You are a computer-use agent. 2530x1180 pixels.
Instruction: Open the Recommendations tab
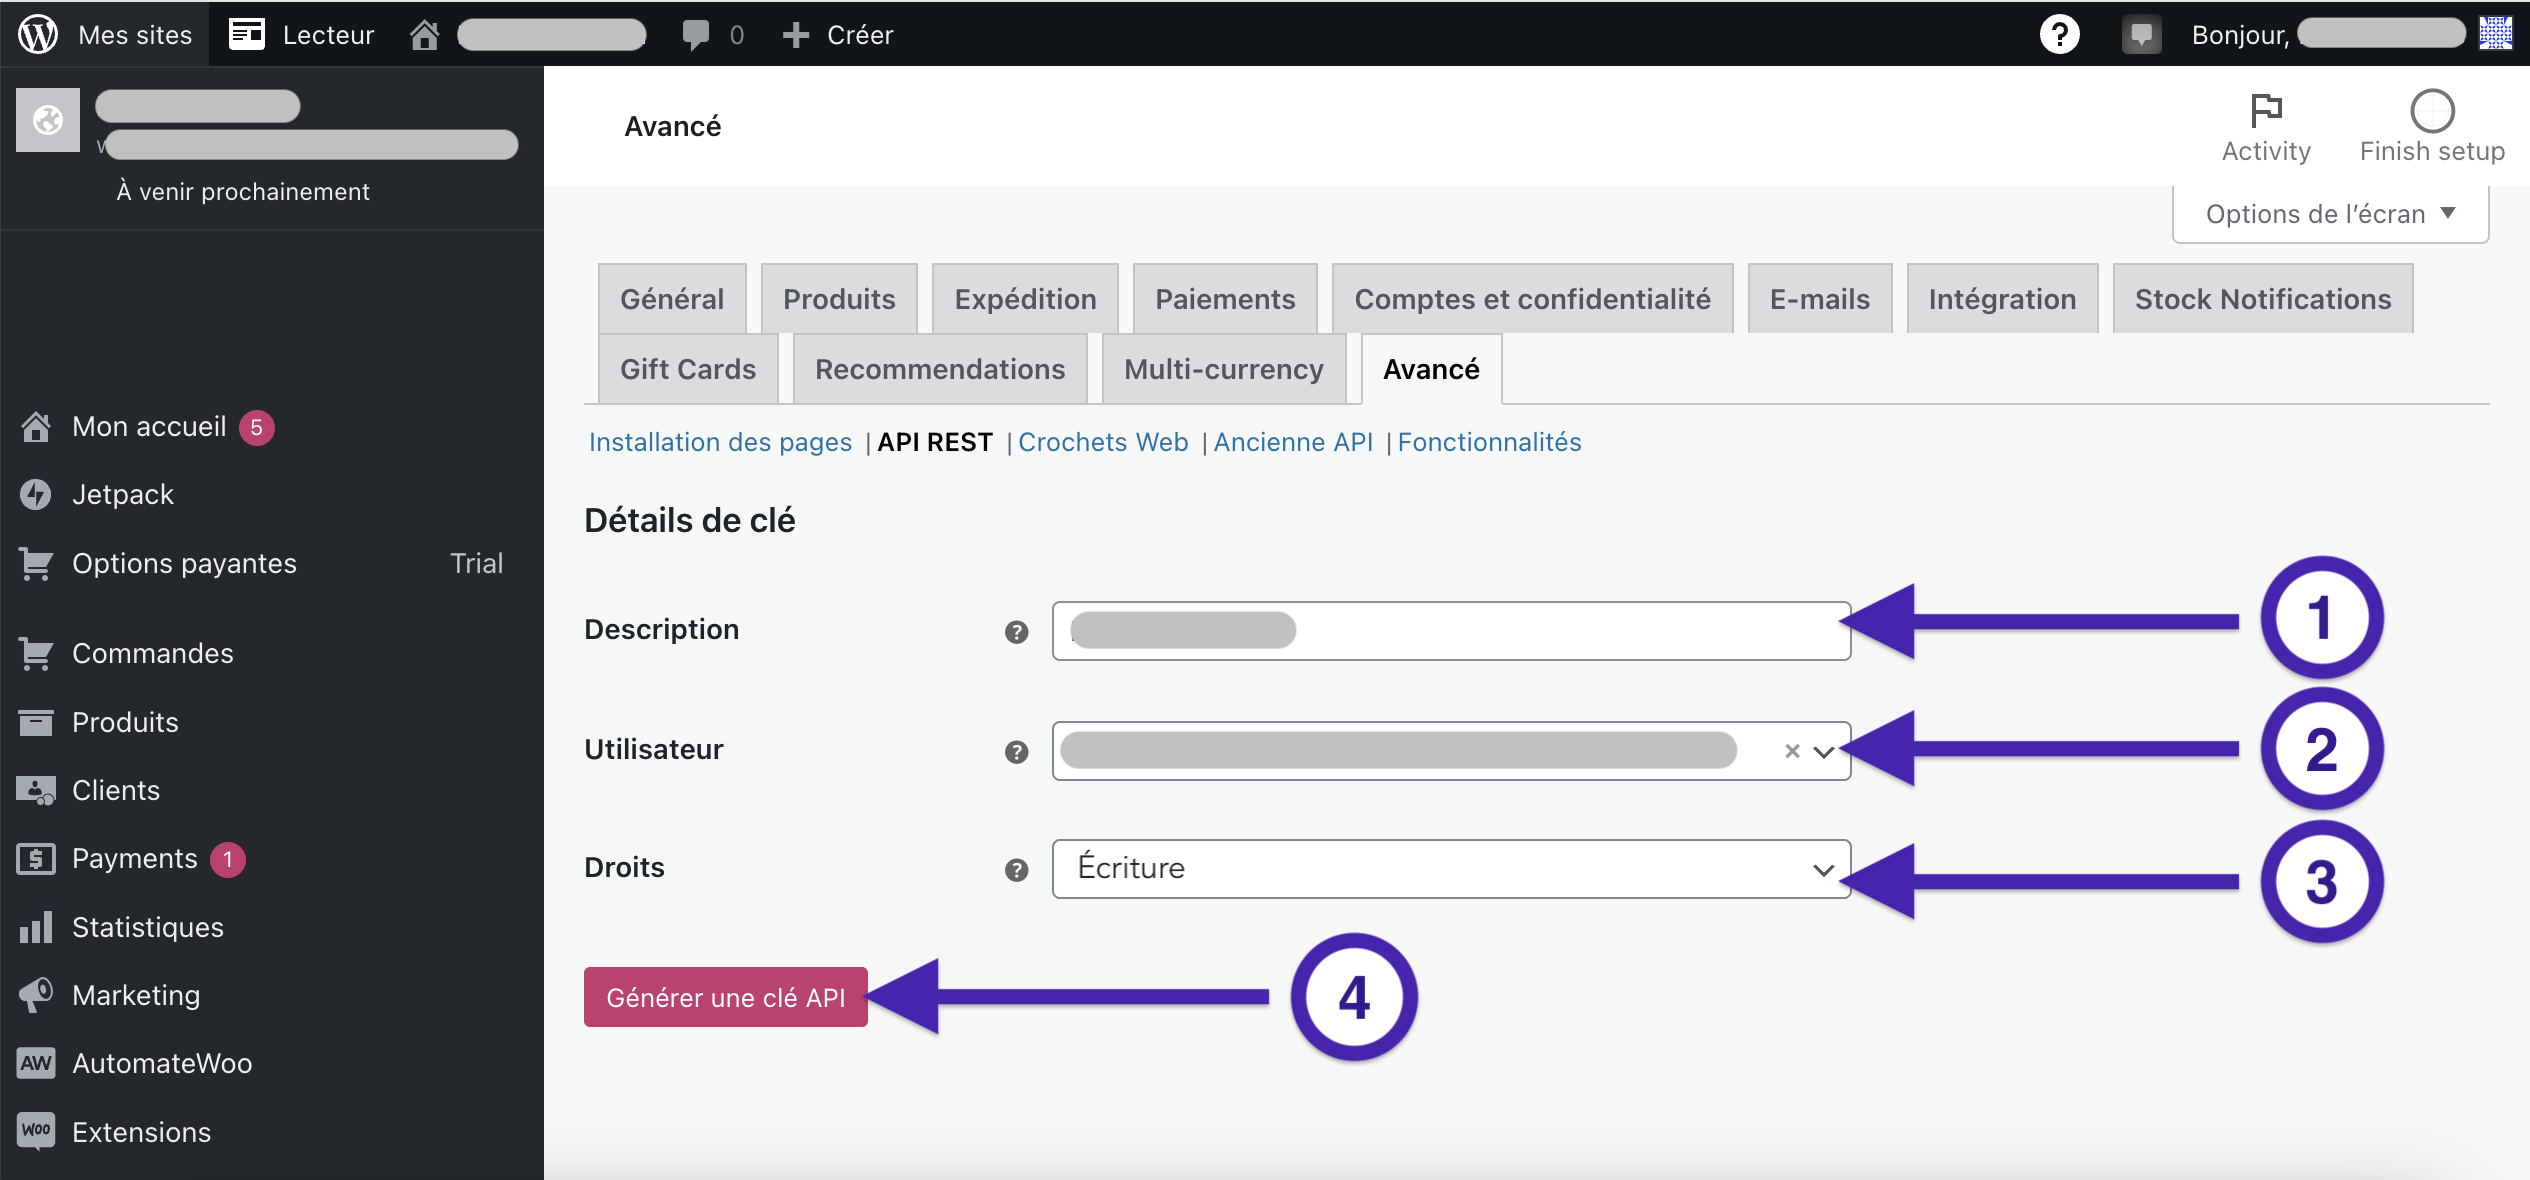pos(940,369)
